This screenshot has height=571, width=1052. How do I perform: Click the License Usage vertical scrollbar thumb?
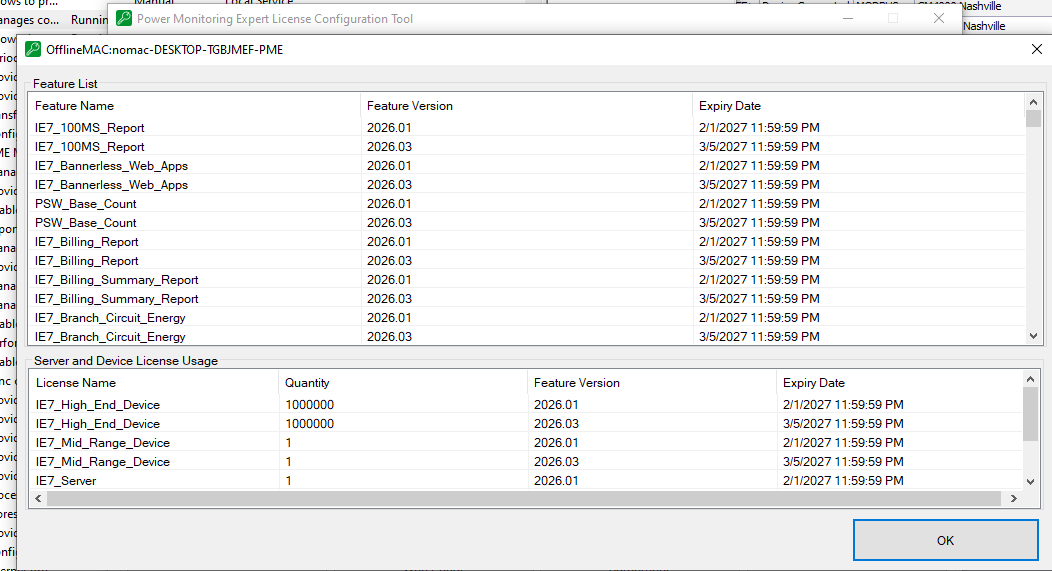point(1031,414)
